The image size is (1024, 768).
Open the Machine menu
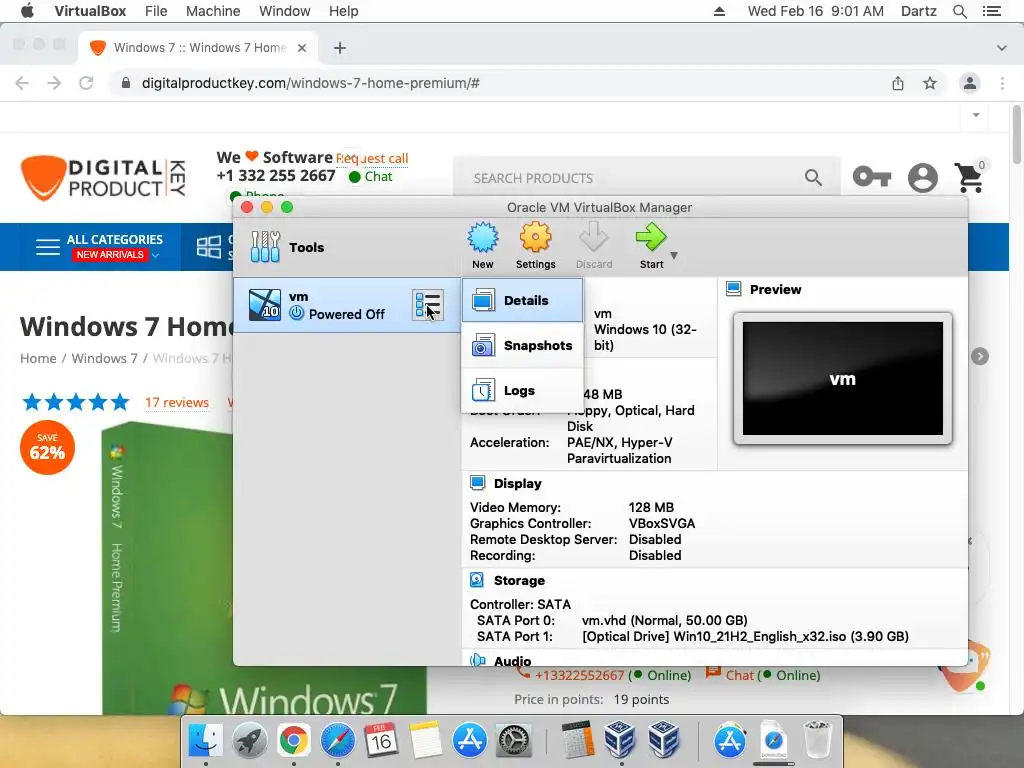point(213,11)
